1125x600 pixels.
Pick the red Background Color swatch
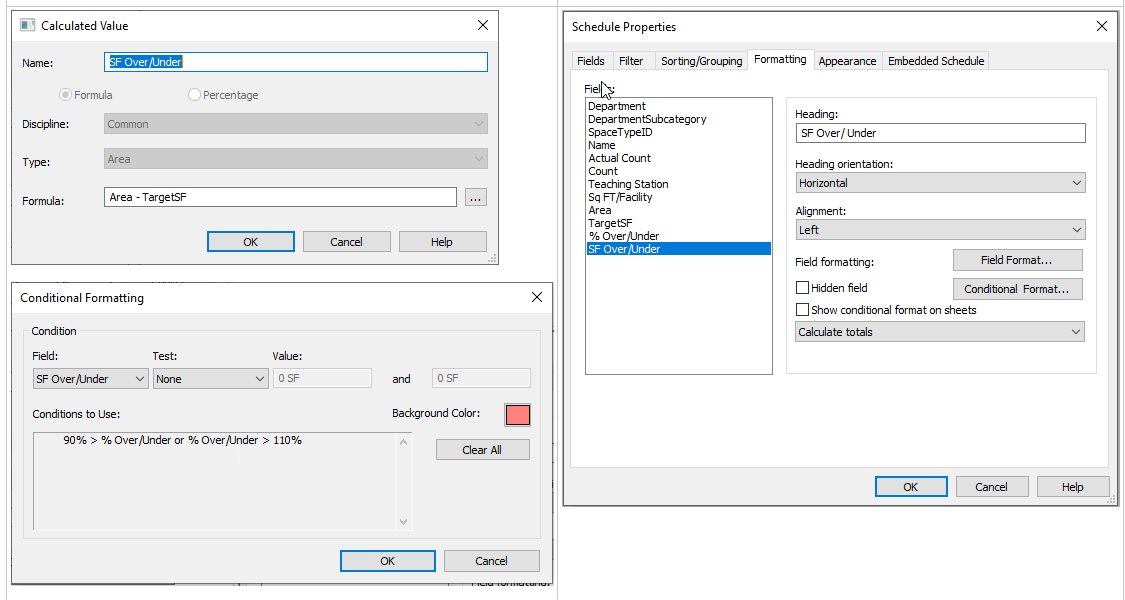coord(517,415)
